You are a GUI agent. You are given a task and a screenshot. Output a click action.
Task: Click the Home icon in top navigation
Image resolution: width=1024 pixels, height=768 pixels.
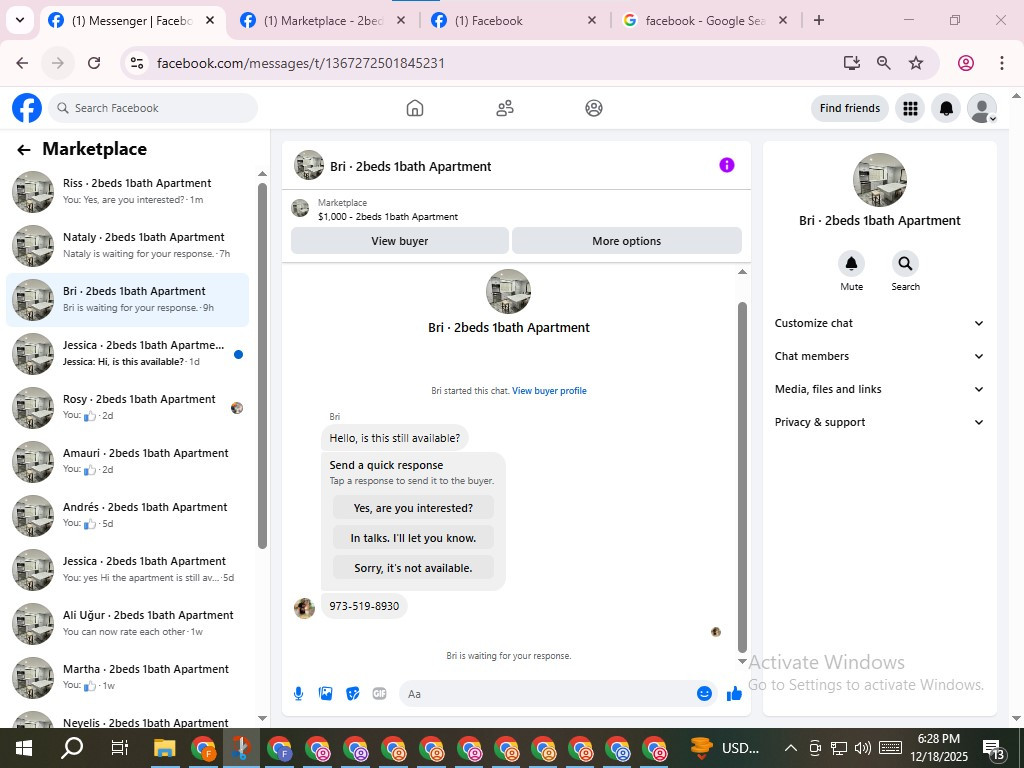[x=415, y=108]
